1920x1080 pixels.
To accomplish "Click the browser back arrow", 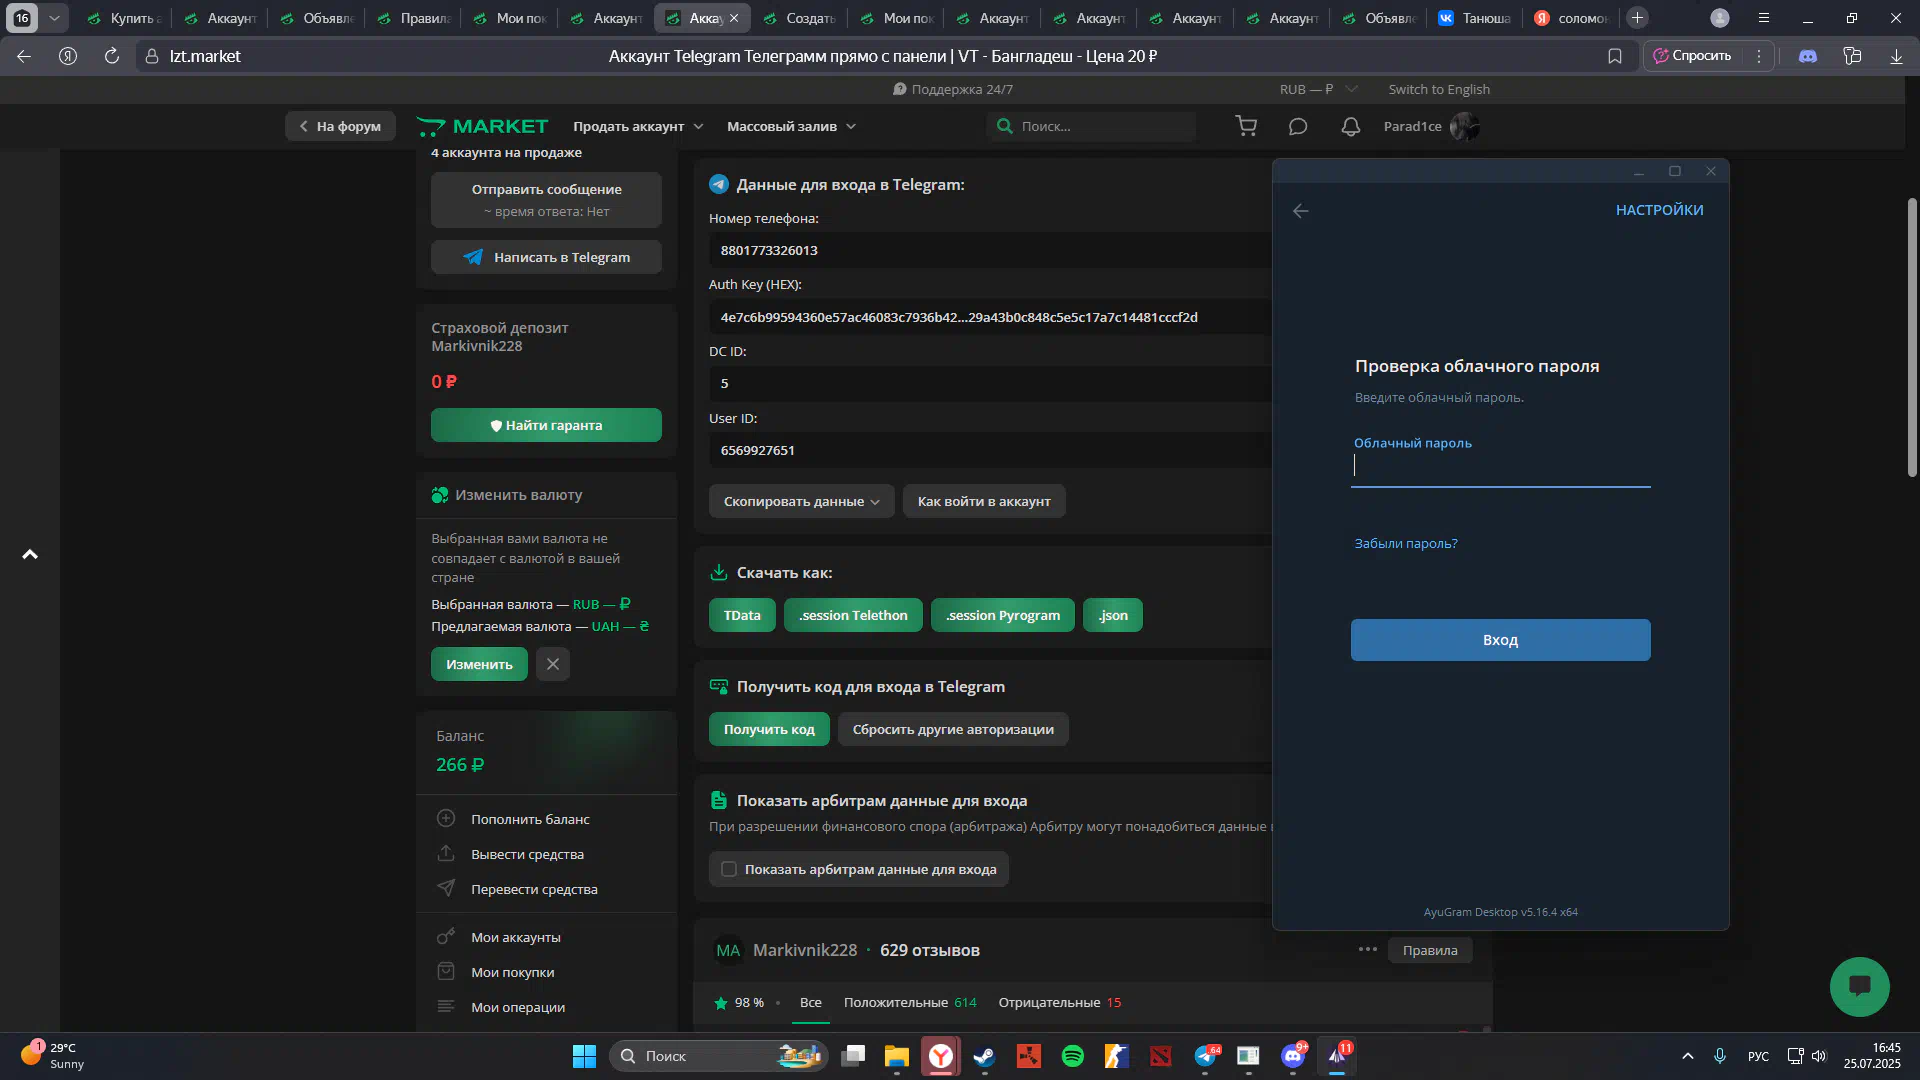I will coord(24,56).
